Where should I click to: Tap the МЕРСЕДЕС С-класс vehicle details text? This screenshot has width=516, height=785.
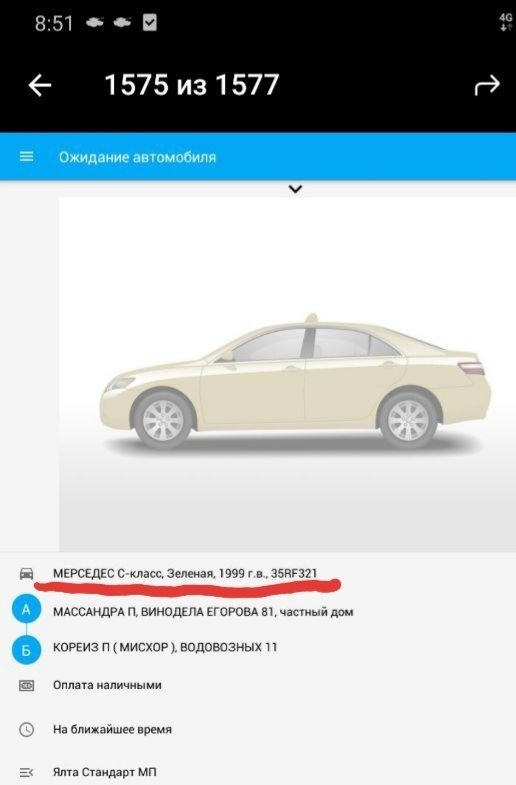(x=185, y=574)
